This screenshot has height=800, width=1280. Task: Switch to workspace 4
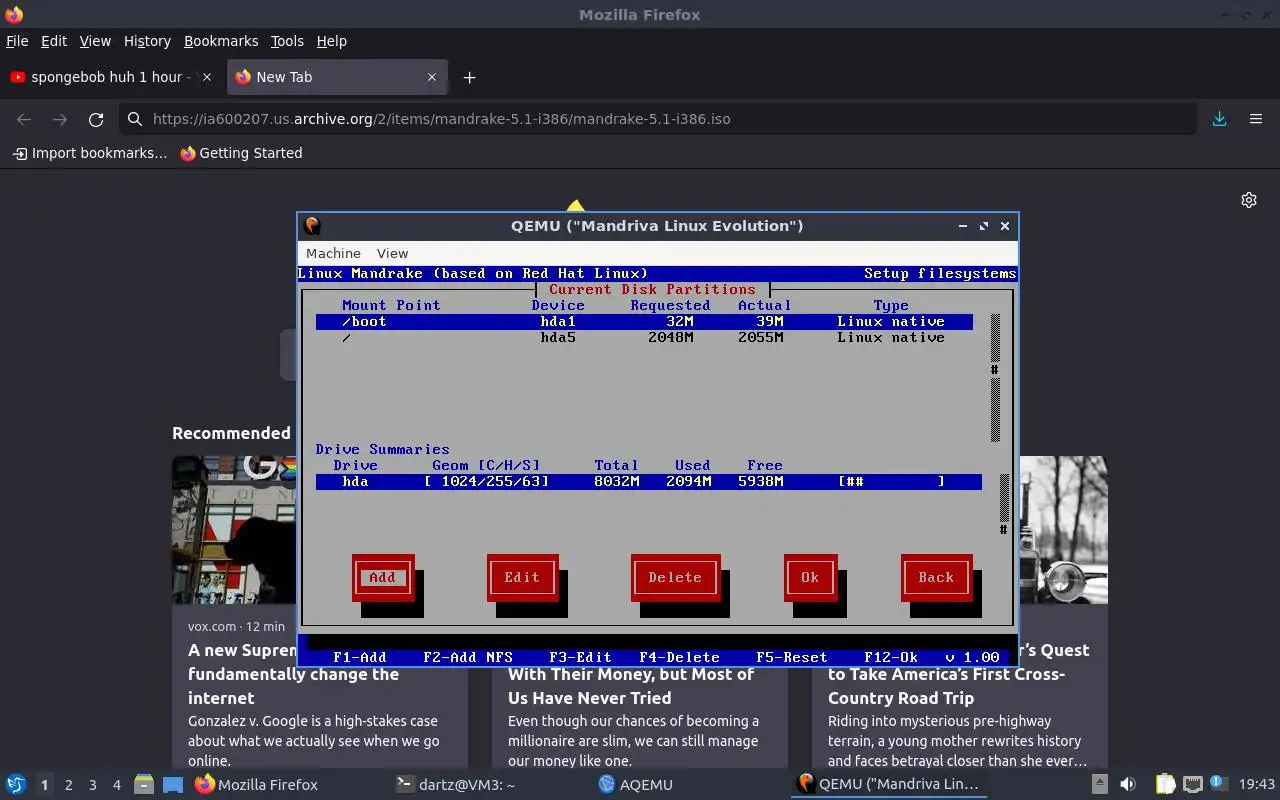pos(116,785)
